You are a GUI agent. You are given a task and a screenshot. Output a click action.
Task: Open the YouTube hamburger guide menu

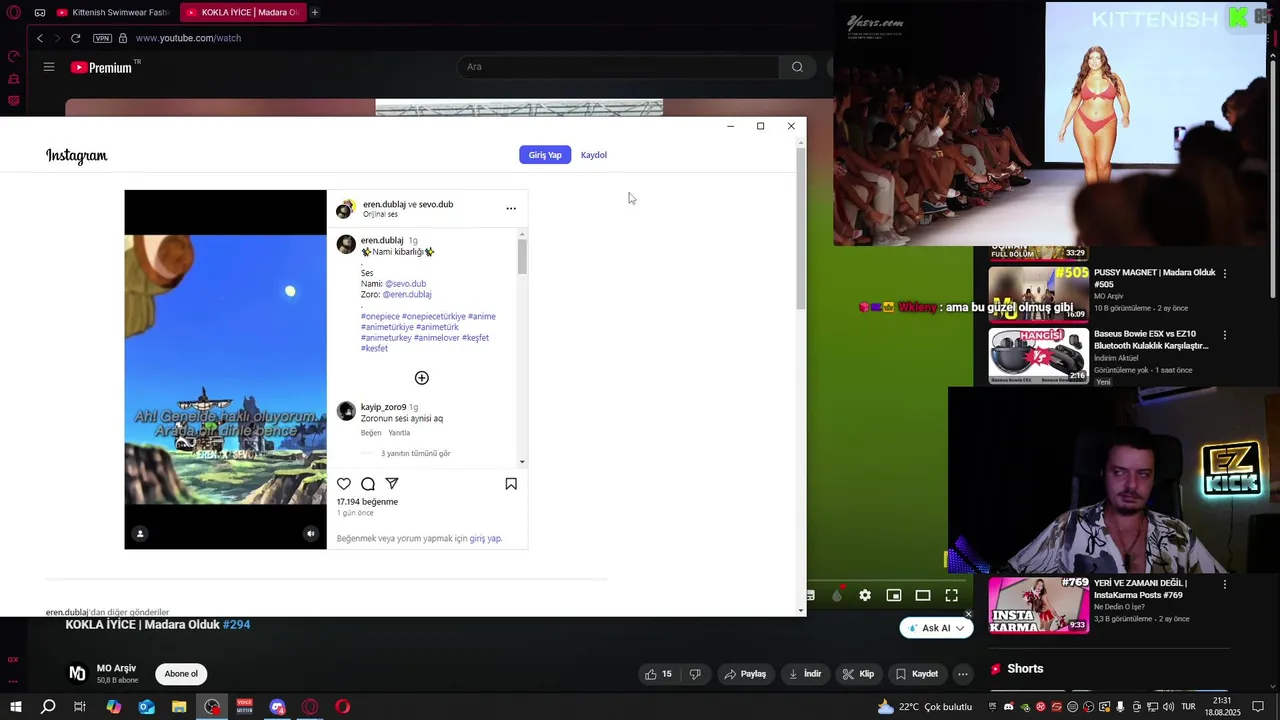pos(49,67)
